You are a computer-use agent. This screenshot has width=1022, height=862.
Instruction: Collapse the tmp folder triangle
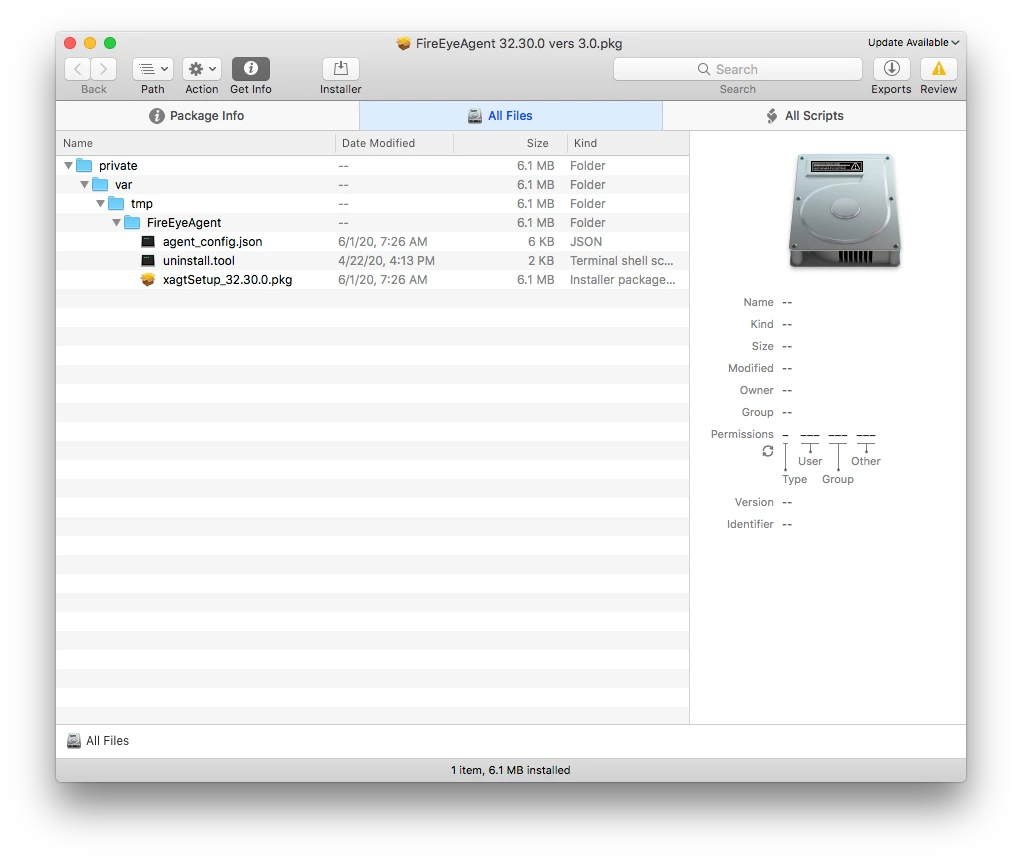(x=100, y=203)
